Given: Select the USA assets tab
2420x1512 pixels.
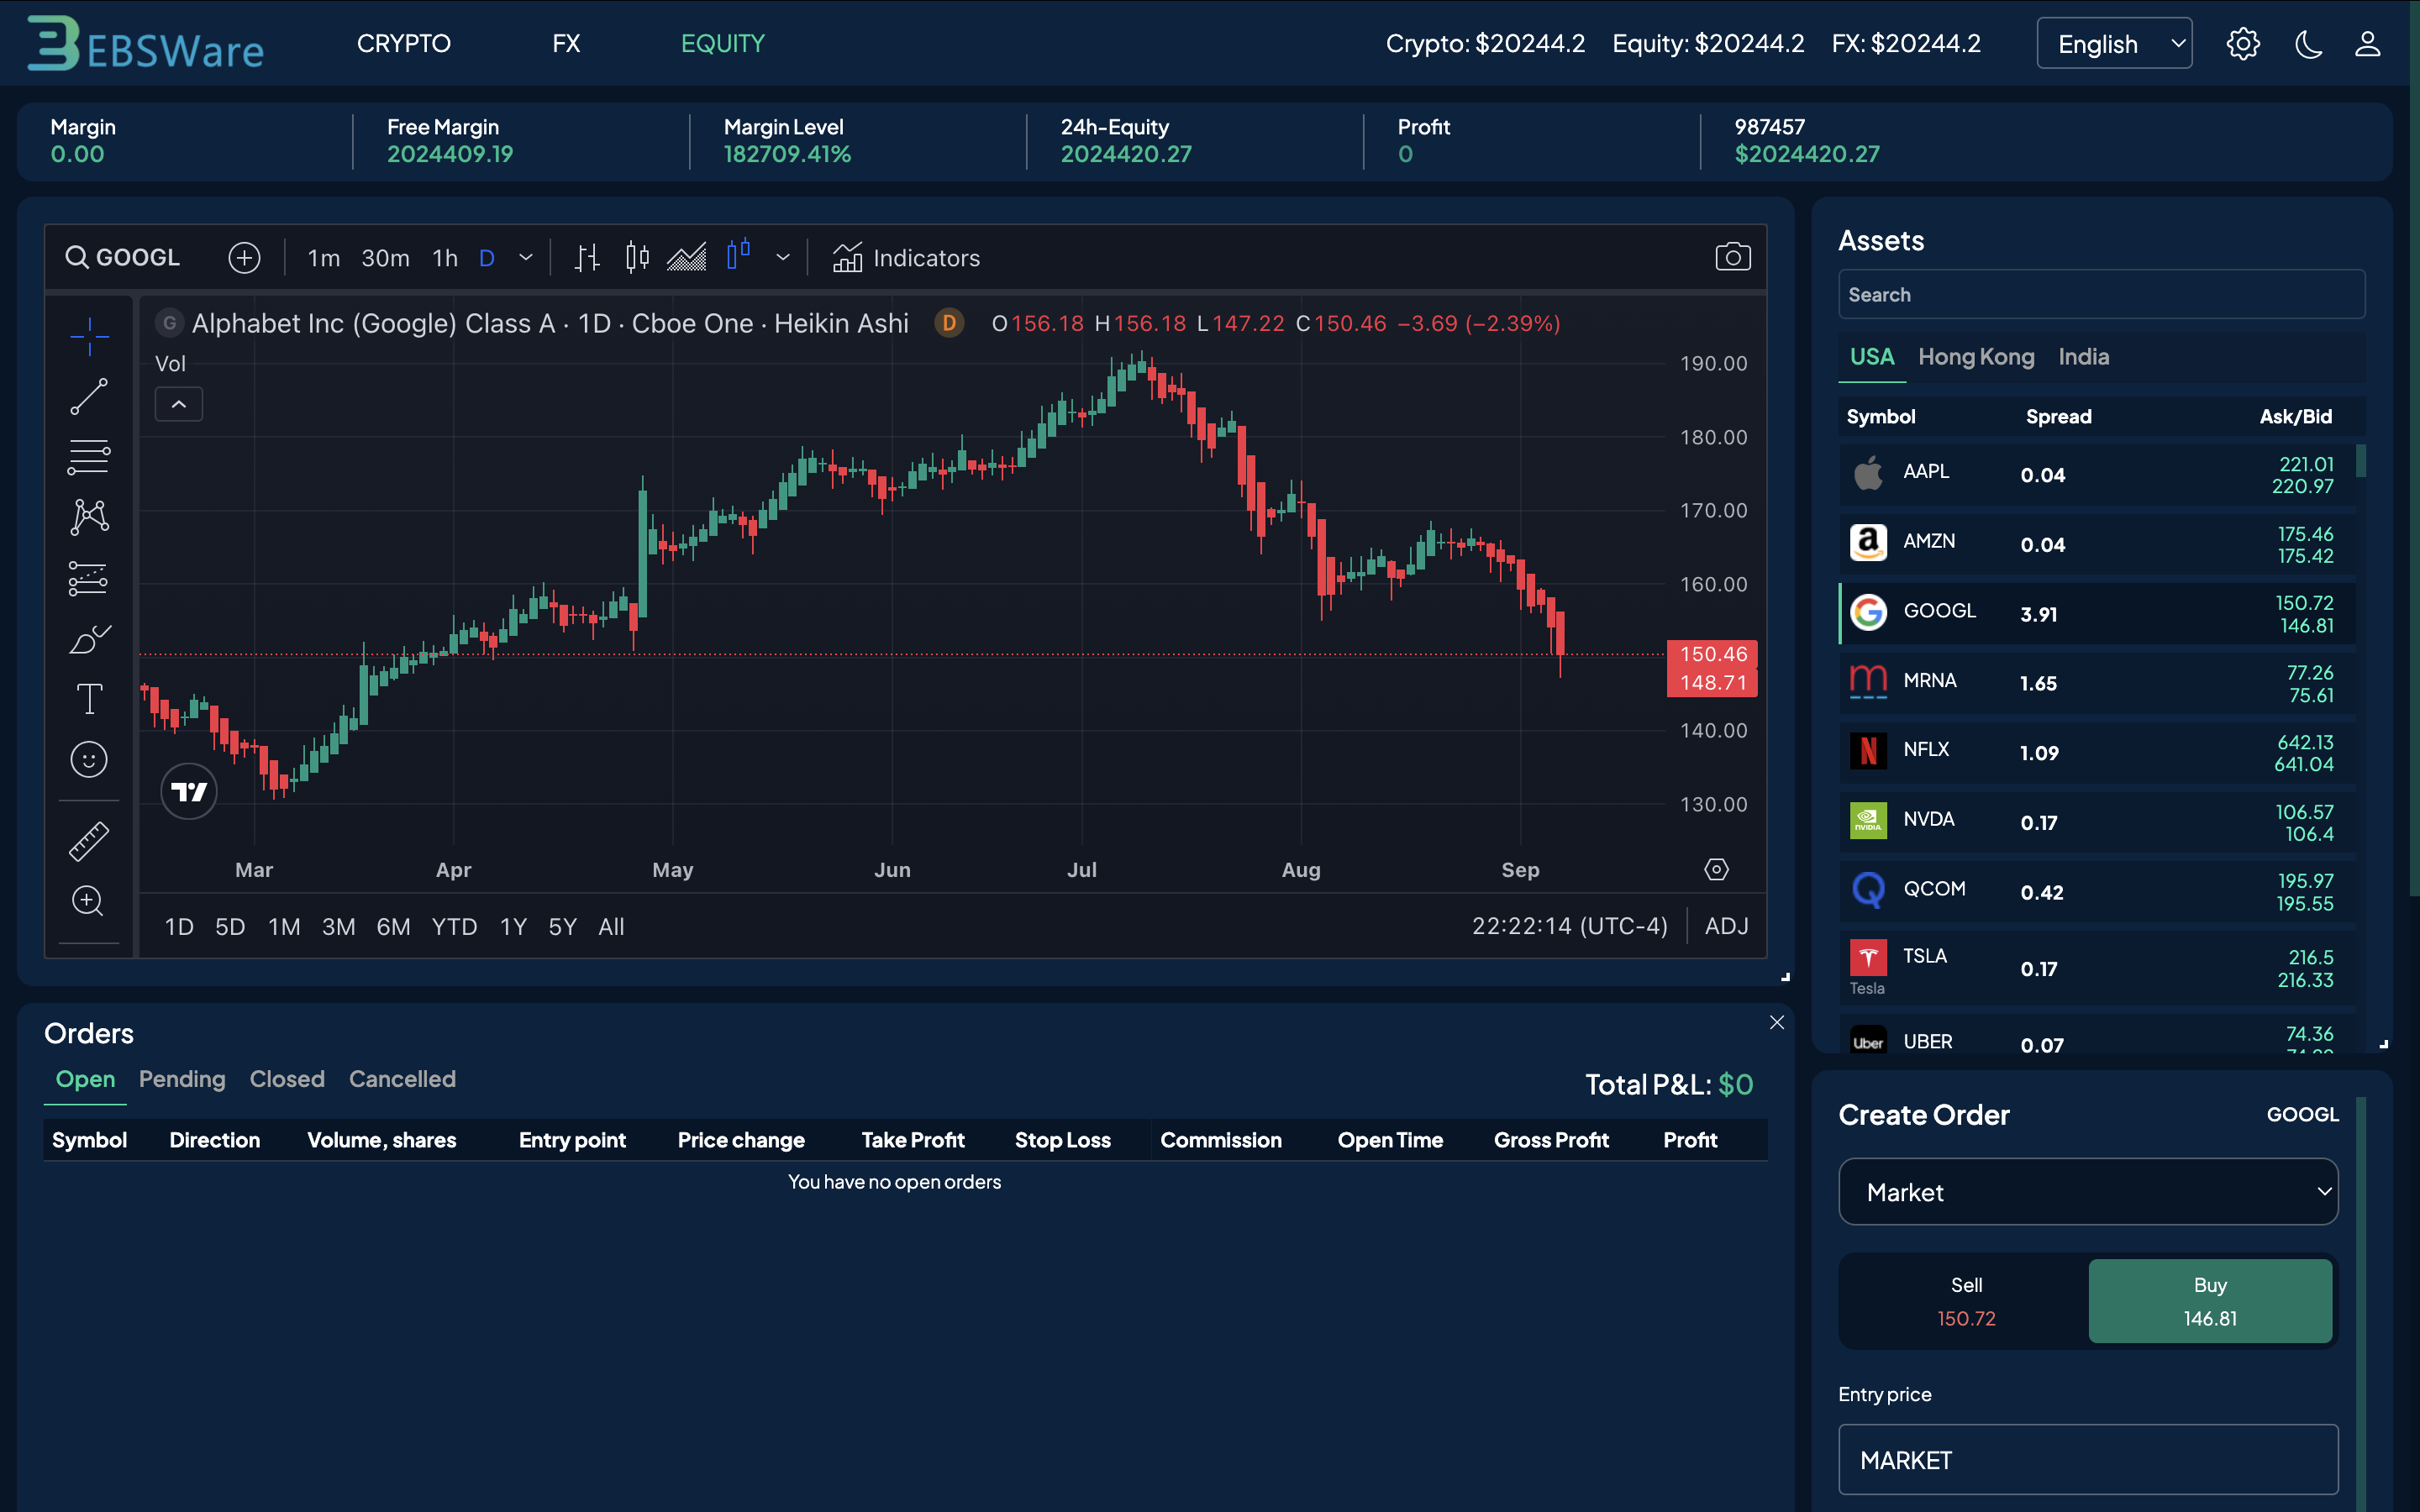Looking at the screenshot, I should click(x=1872, y=357).
